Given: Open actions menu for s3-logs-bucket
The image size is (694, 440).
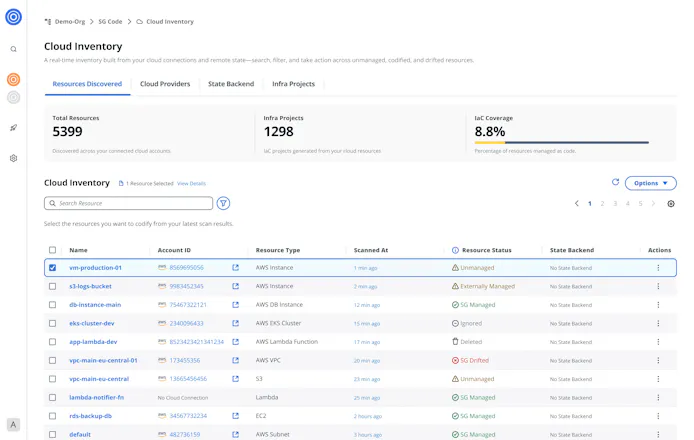Looking at the screenshot, I should click(x=658, y=286).
